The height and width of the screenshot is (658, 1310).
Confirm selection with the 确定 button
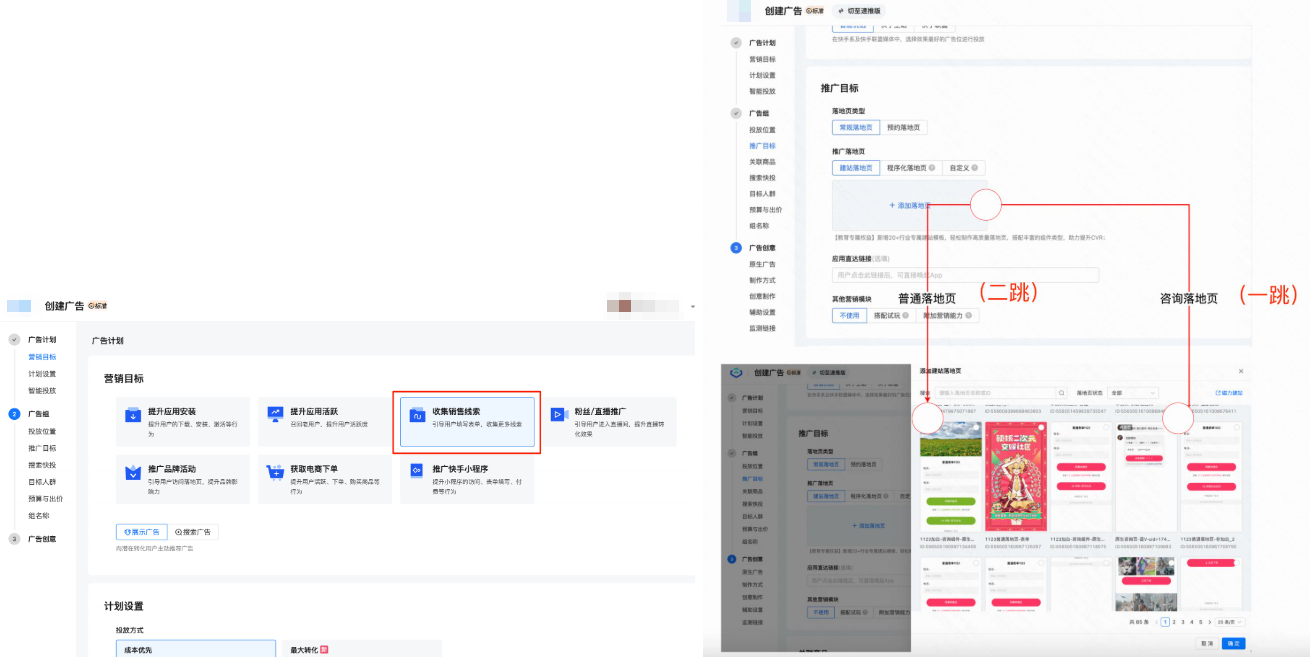click(x=1233, y=644)
